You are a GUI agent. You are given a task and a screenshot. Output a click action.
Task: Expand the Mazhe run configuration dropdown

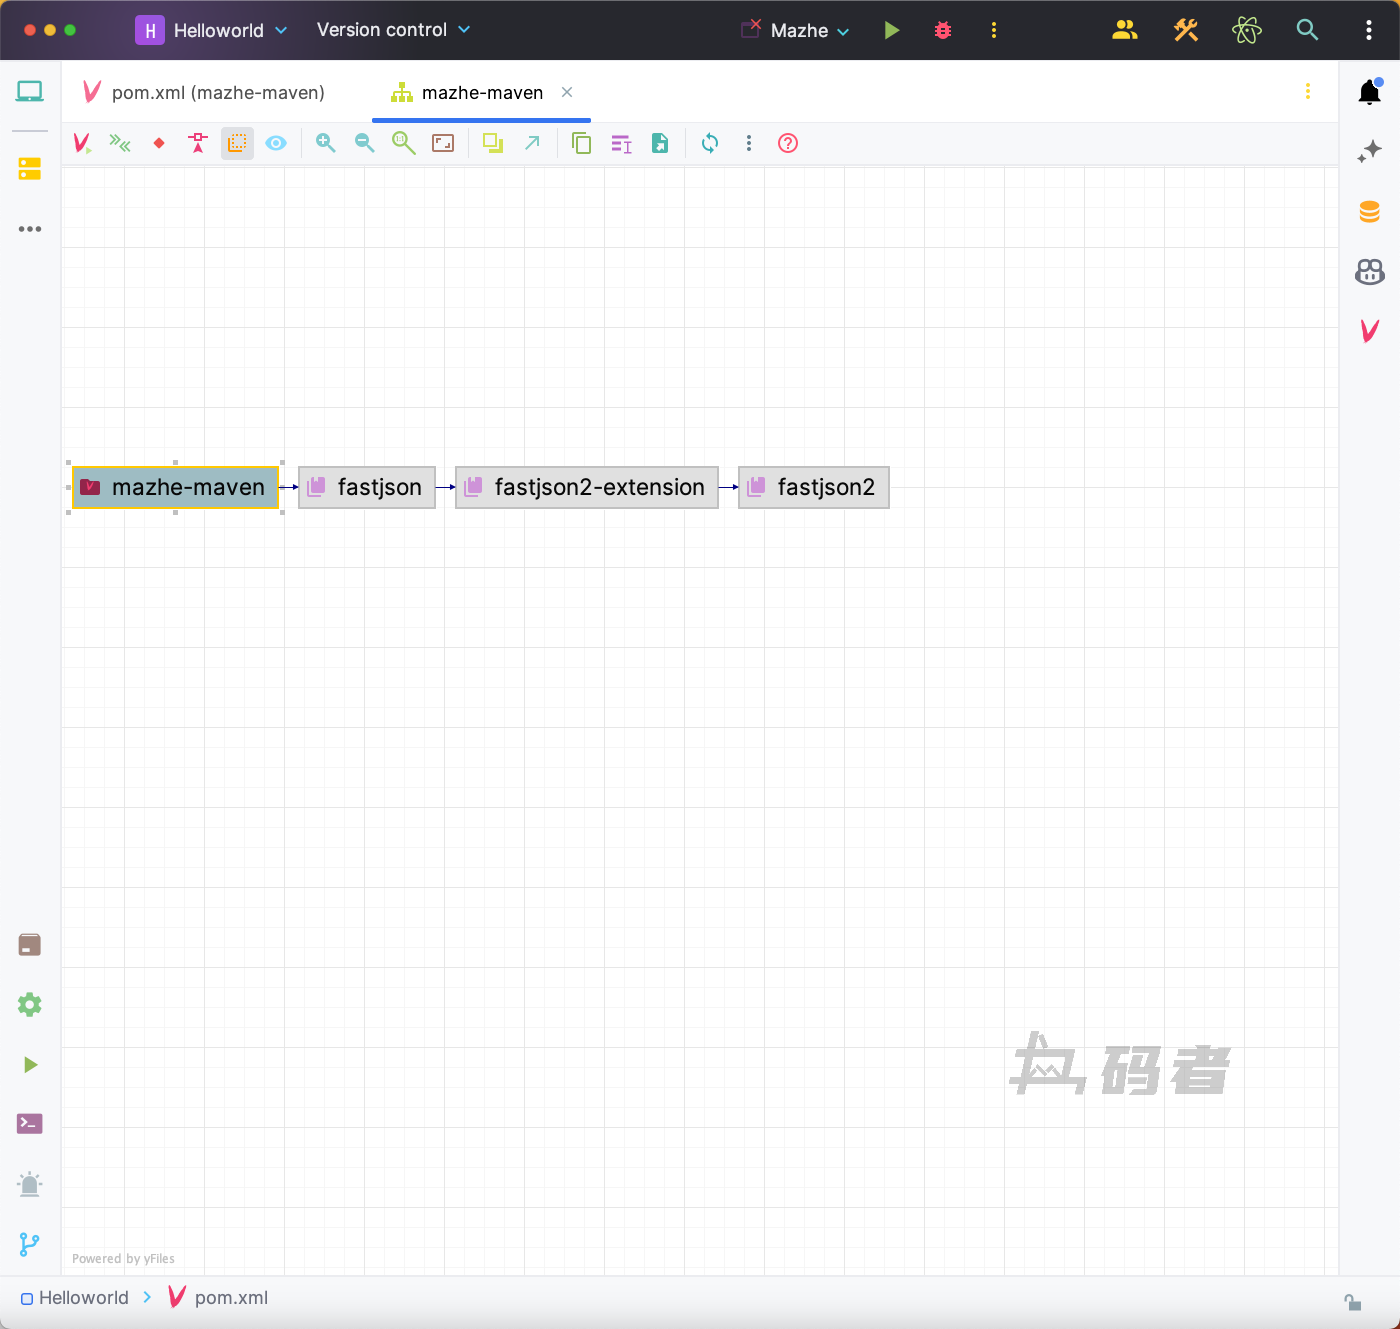pos(809,30)
